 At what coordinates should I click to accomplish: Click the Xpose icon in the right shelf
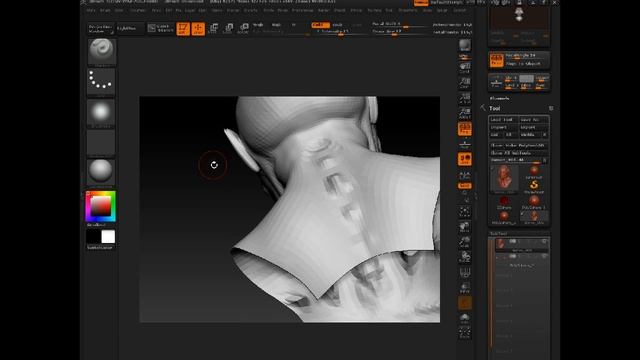464,333
